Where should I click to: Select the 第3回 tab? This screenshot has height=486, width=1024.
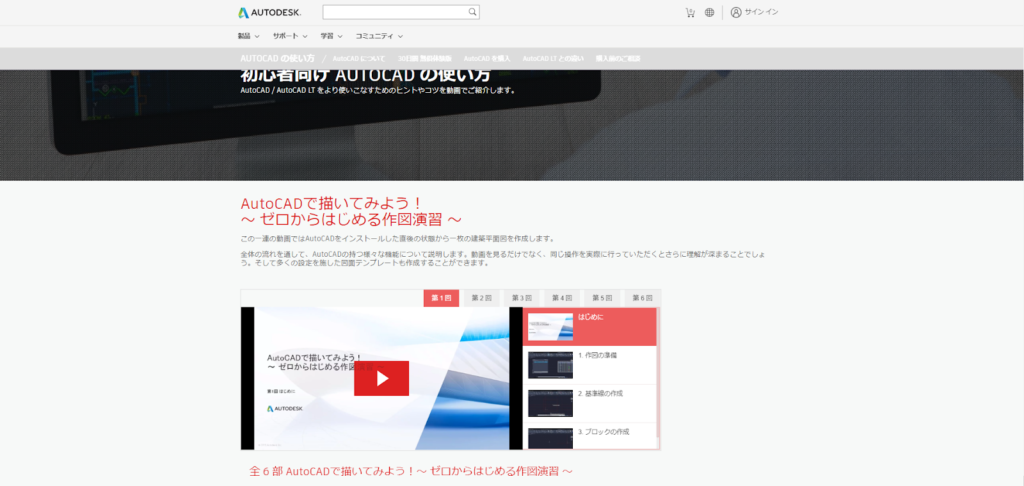tap(522, 298)
